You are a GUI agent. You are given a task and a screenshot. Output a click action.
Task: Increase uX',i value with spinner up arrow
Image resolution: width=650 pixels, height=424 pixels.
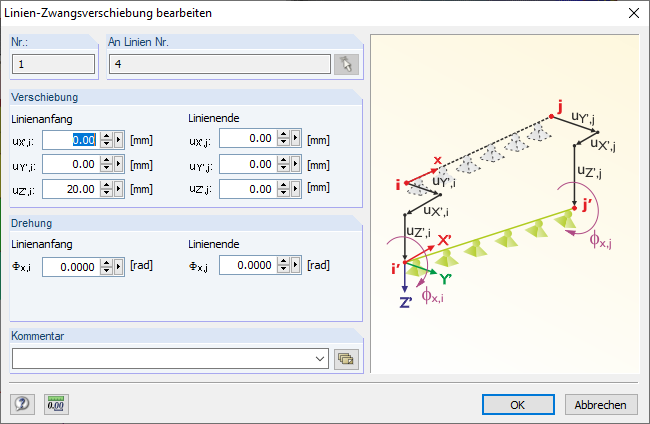(107, 136)
